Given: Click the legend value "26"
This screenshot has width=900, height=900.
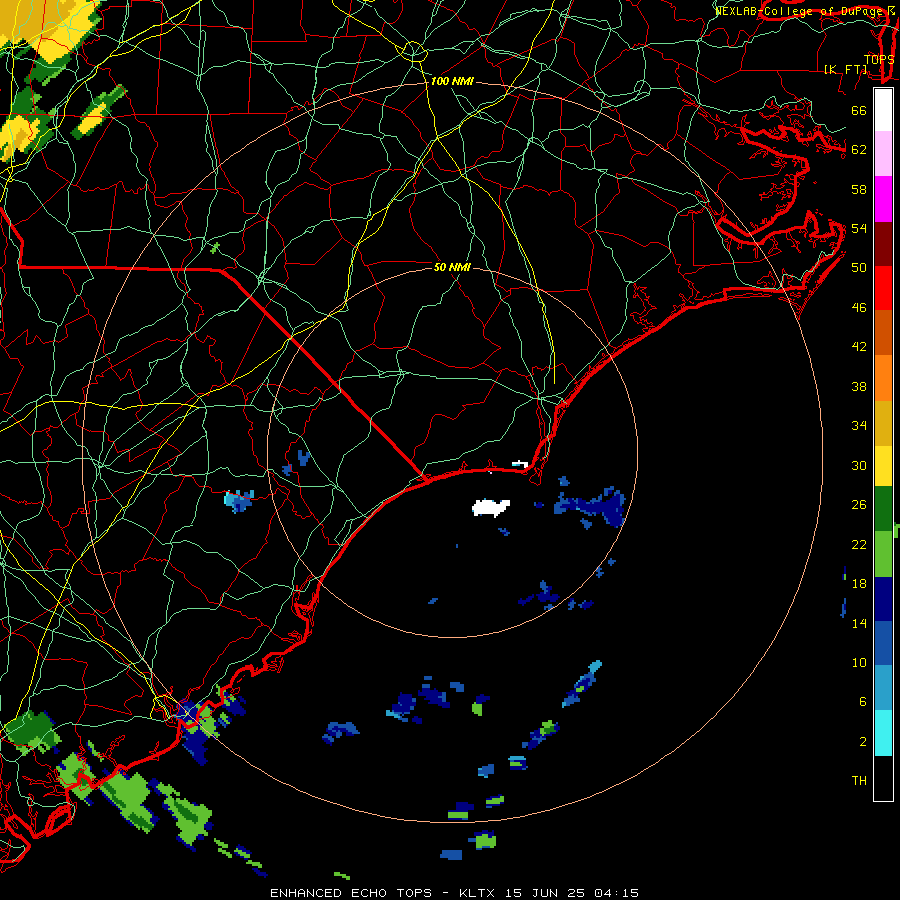Looking at the screenshot, I should pos(859,505).
